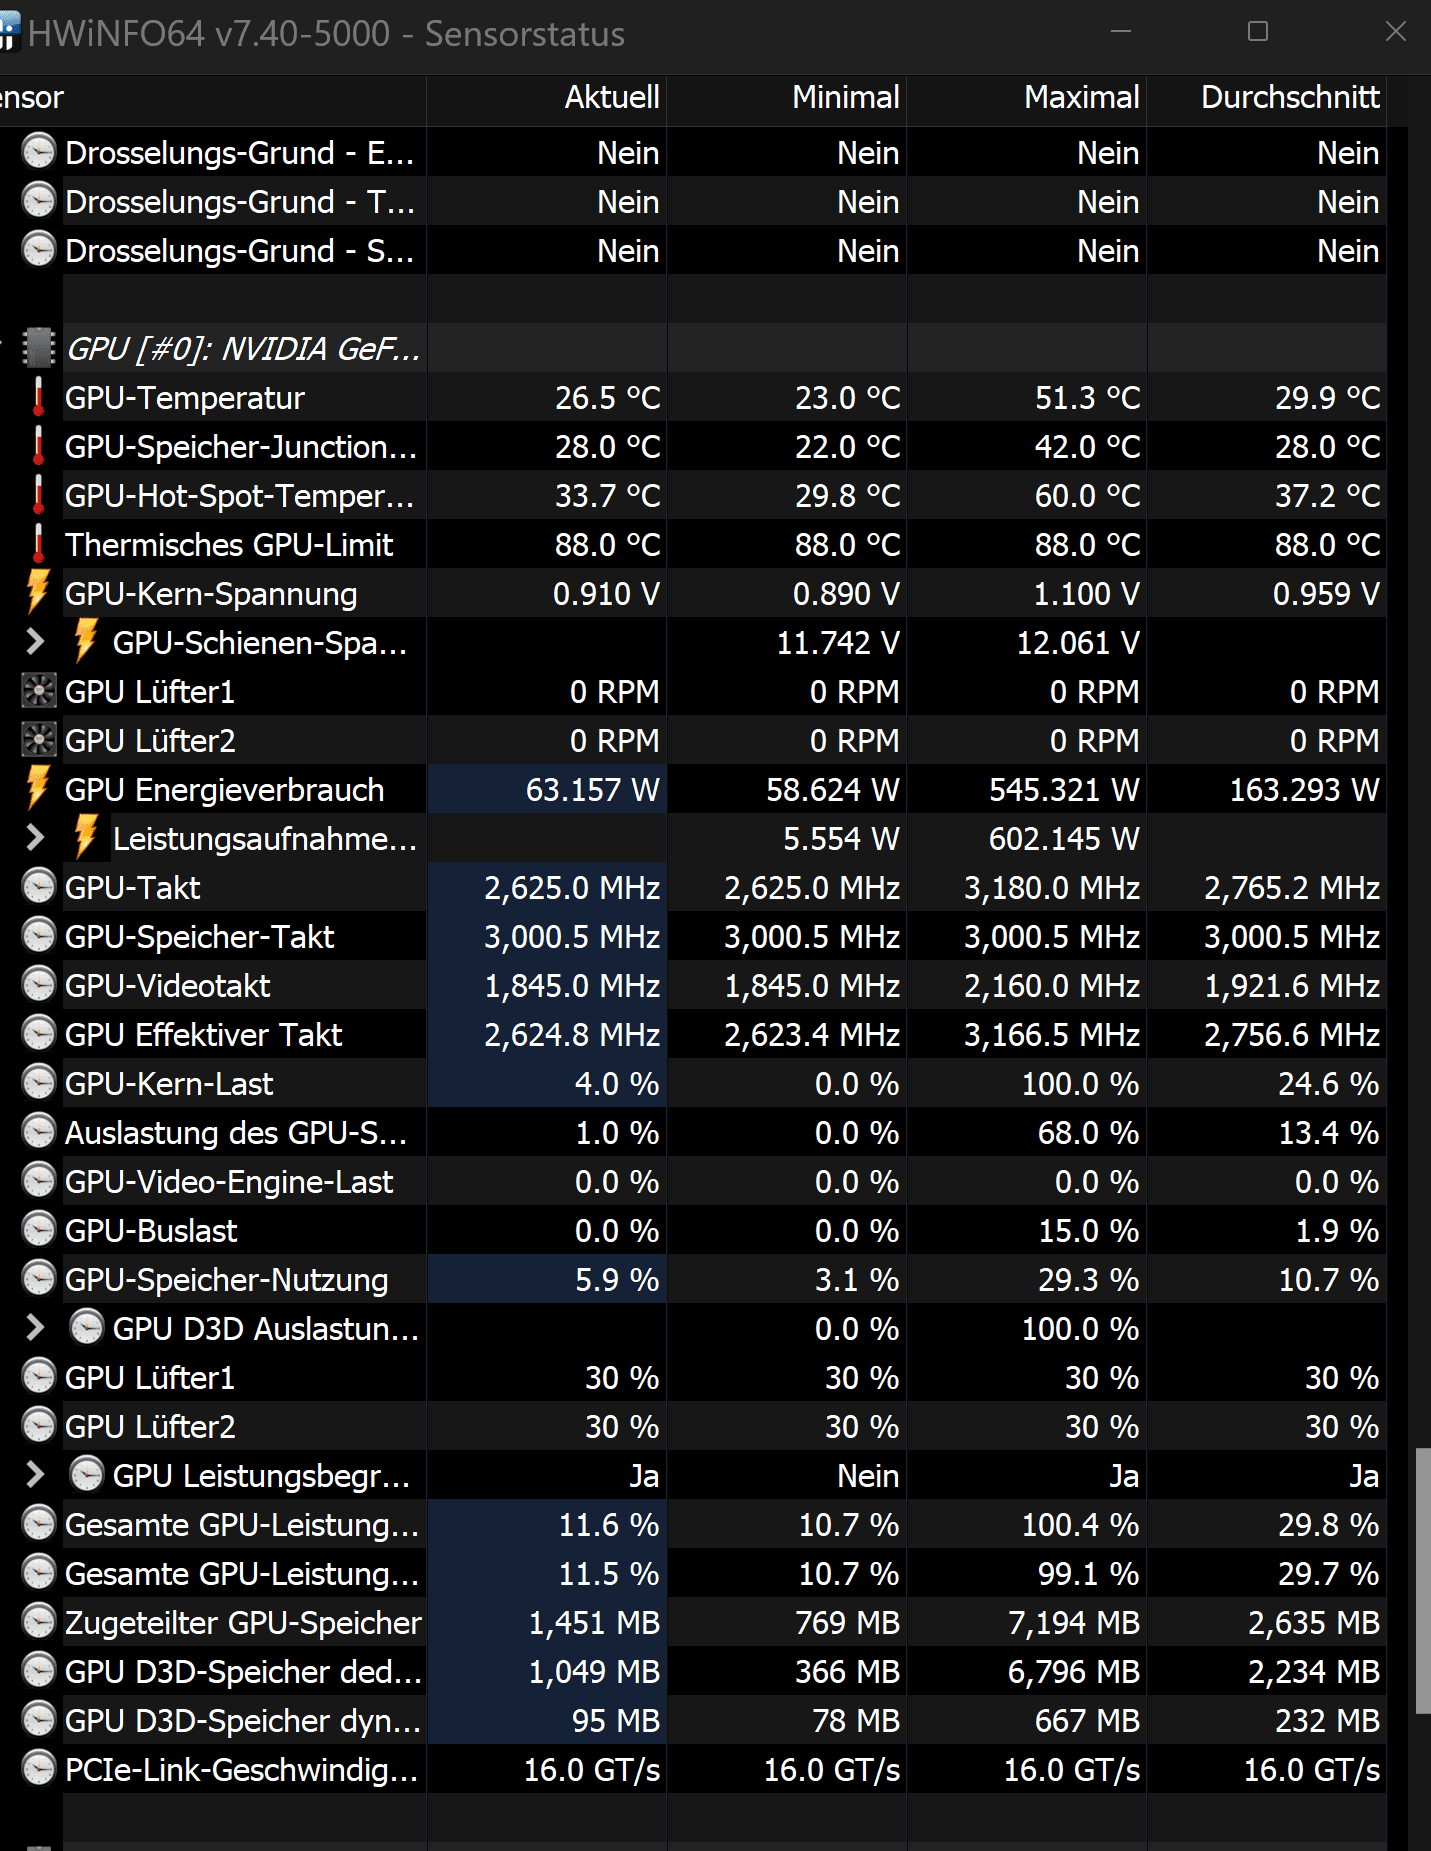Select the Auslastung des GPU-S... row

pos(693,1132)
